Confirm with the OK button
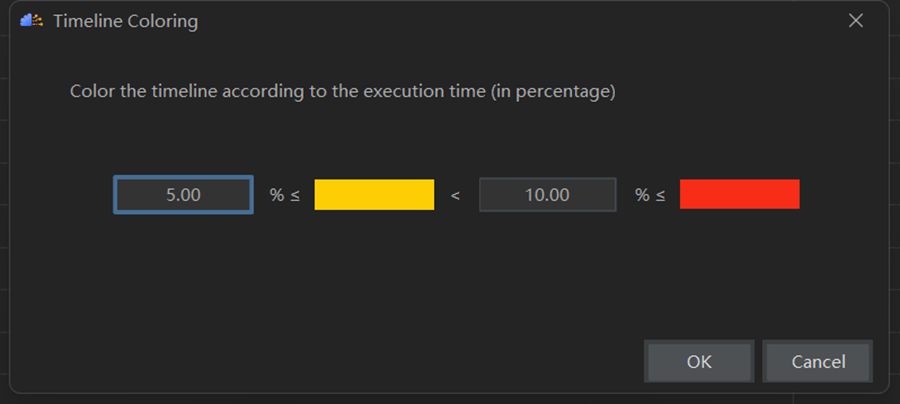 [699, 362]
